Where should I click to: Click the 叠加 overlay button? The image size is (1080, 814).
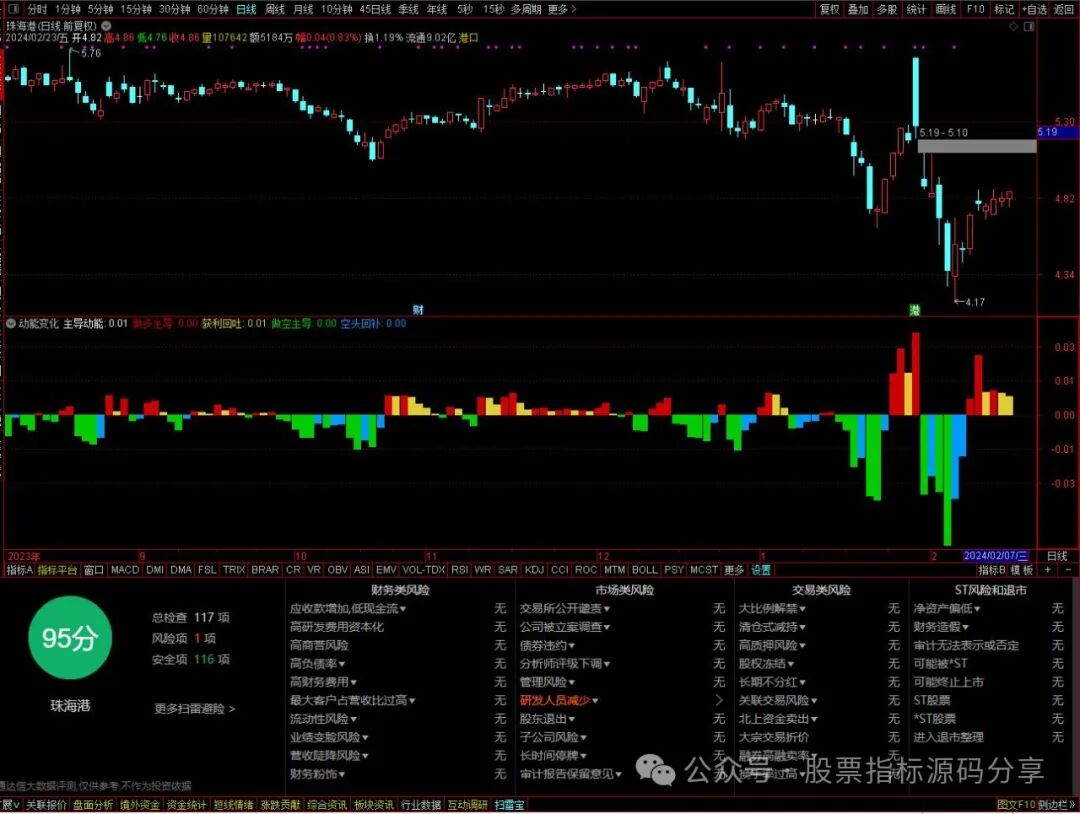858,9
